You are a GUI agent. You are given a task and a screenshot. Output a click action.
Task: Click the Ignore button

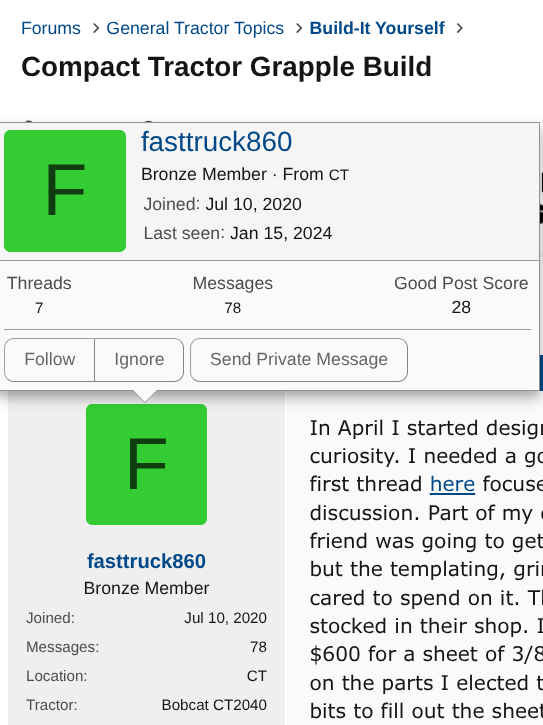coord(139,360)
